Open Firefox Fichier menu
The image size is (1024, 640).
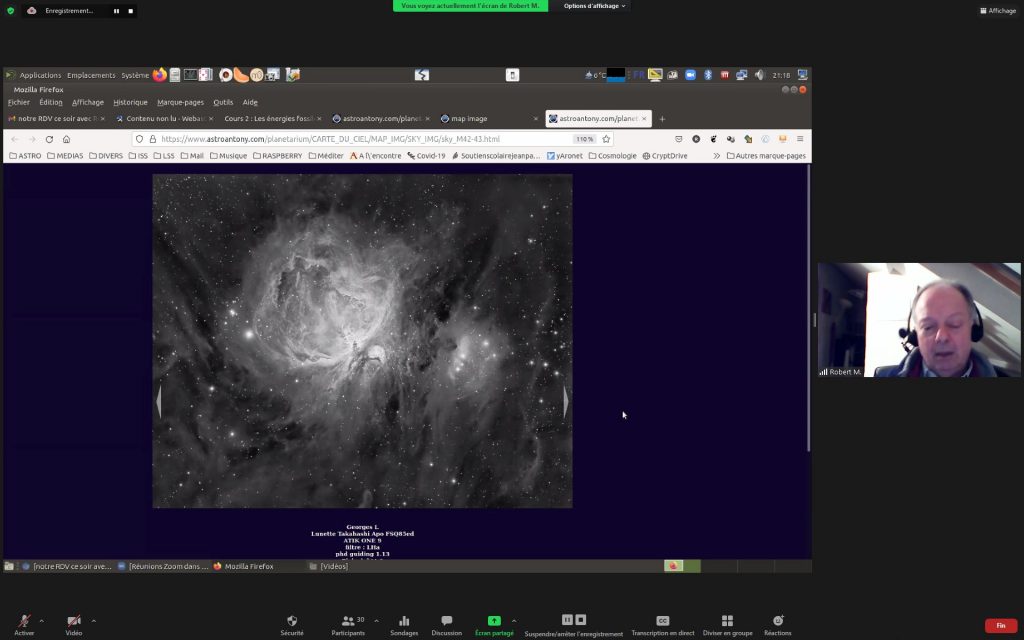coord(19,103)
